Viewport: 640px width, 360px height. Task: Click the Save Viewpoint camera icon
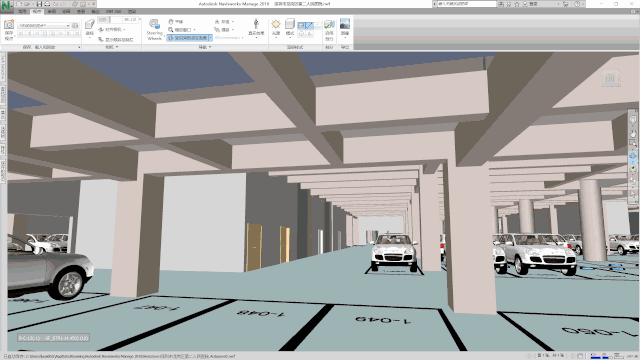point(9,25)
